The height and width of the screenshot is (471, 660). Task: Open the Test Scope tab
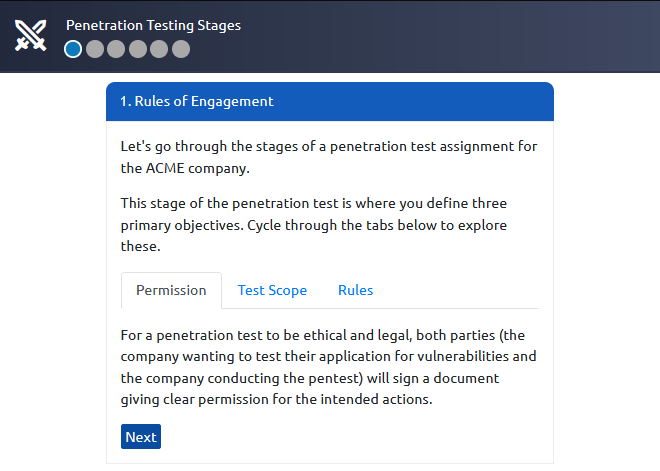pos(272,290)
